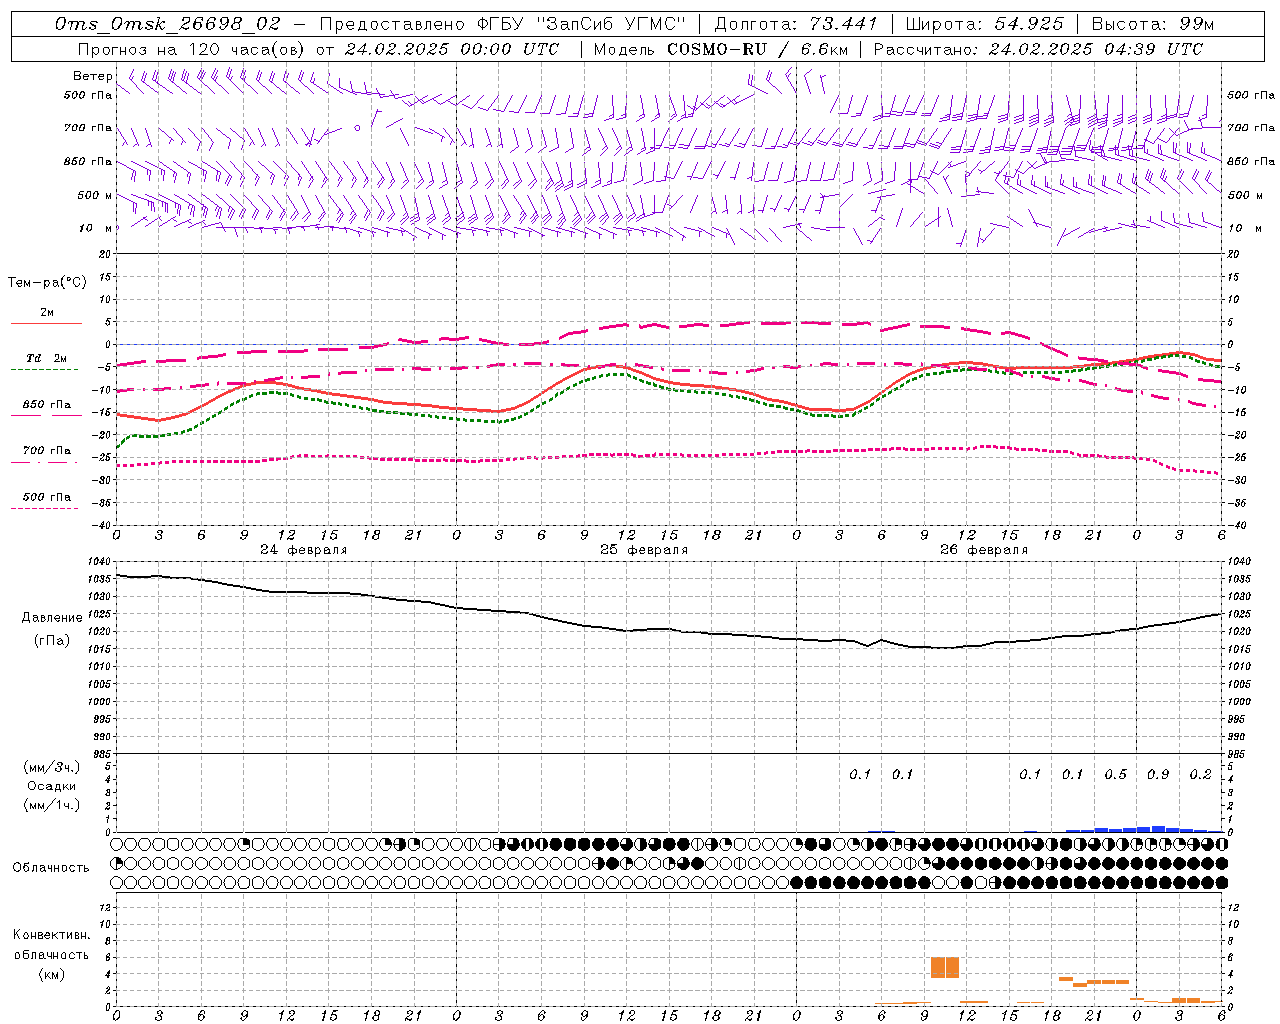Image resolution: width=1280 pixels, height=1024 pixels.
Task: Click the Осадки precipitation label
Action: [x=52, y=786]
